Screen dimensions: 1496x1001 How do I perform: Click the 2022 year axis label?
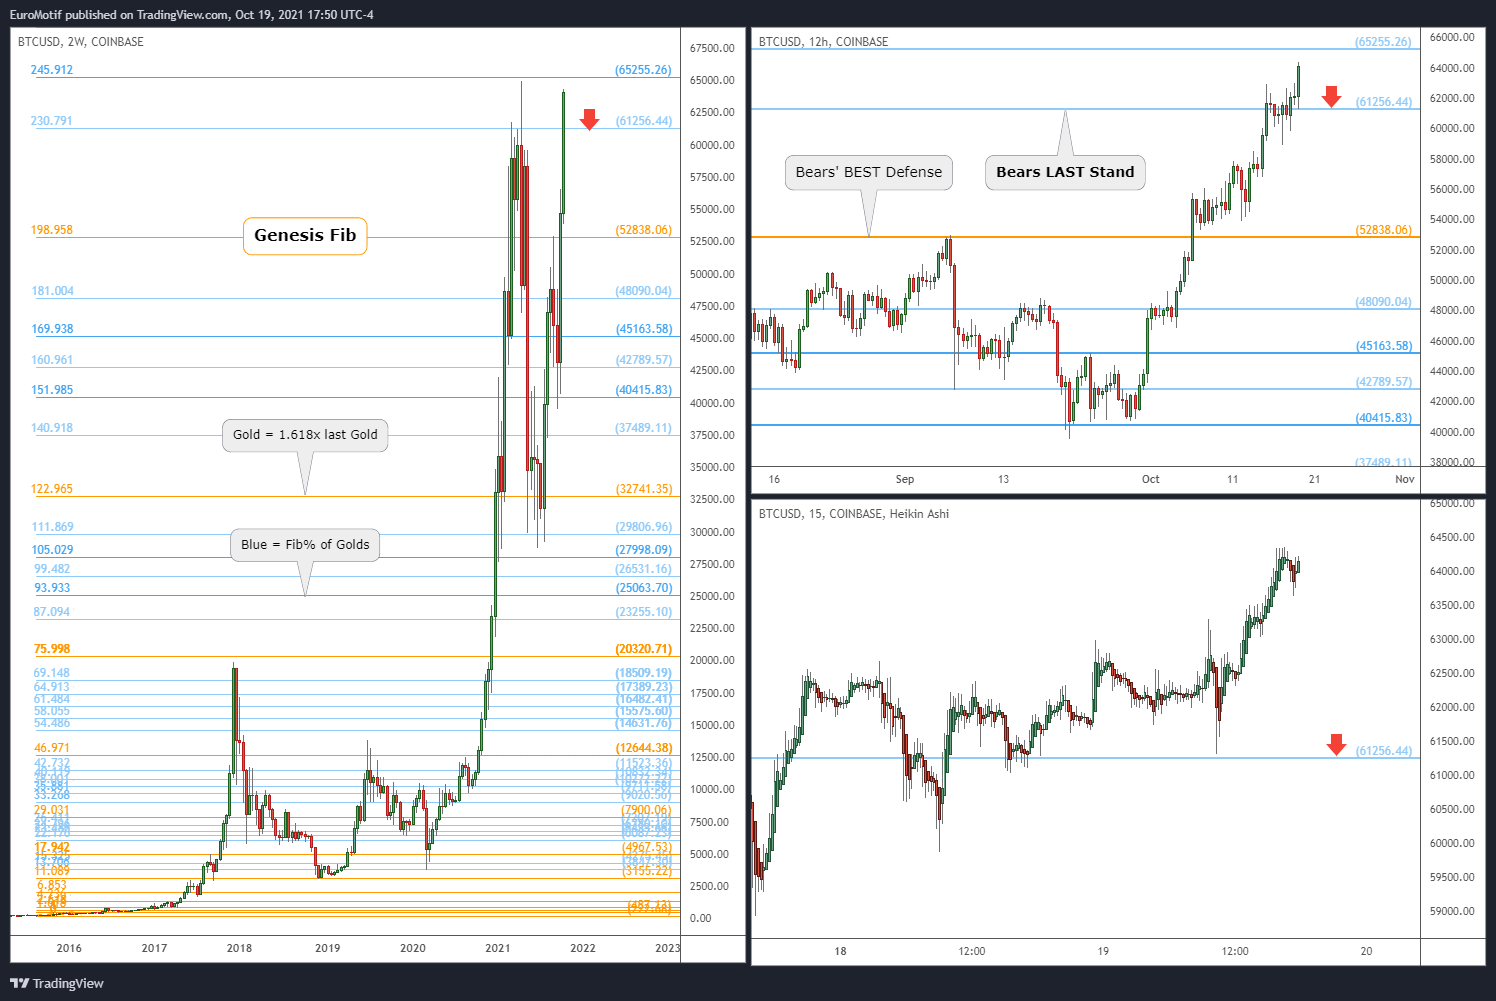tap(582, 948)
